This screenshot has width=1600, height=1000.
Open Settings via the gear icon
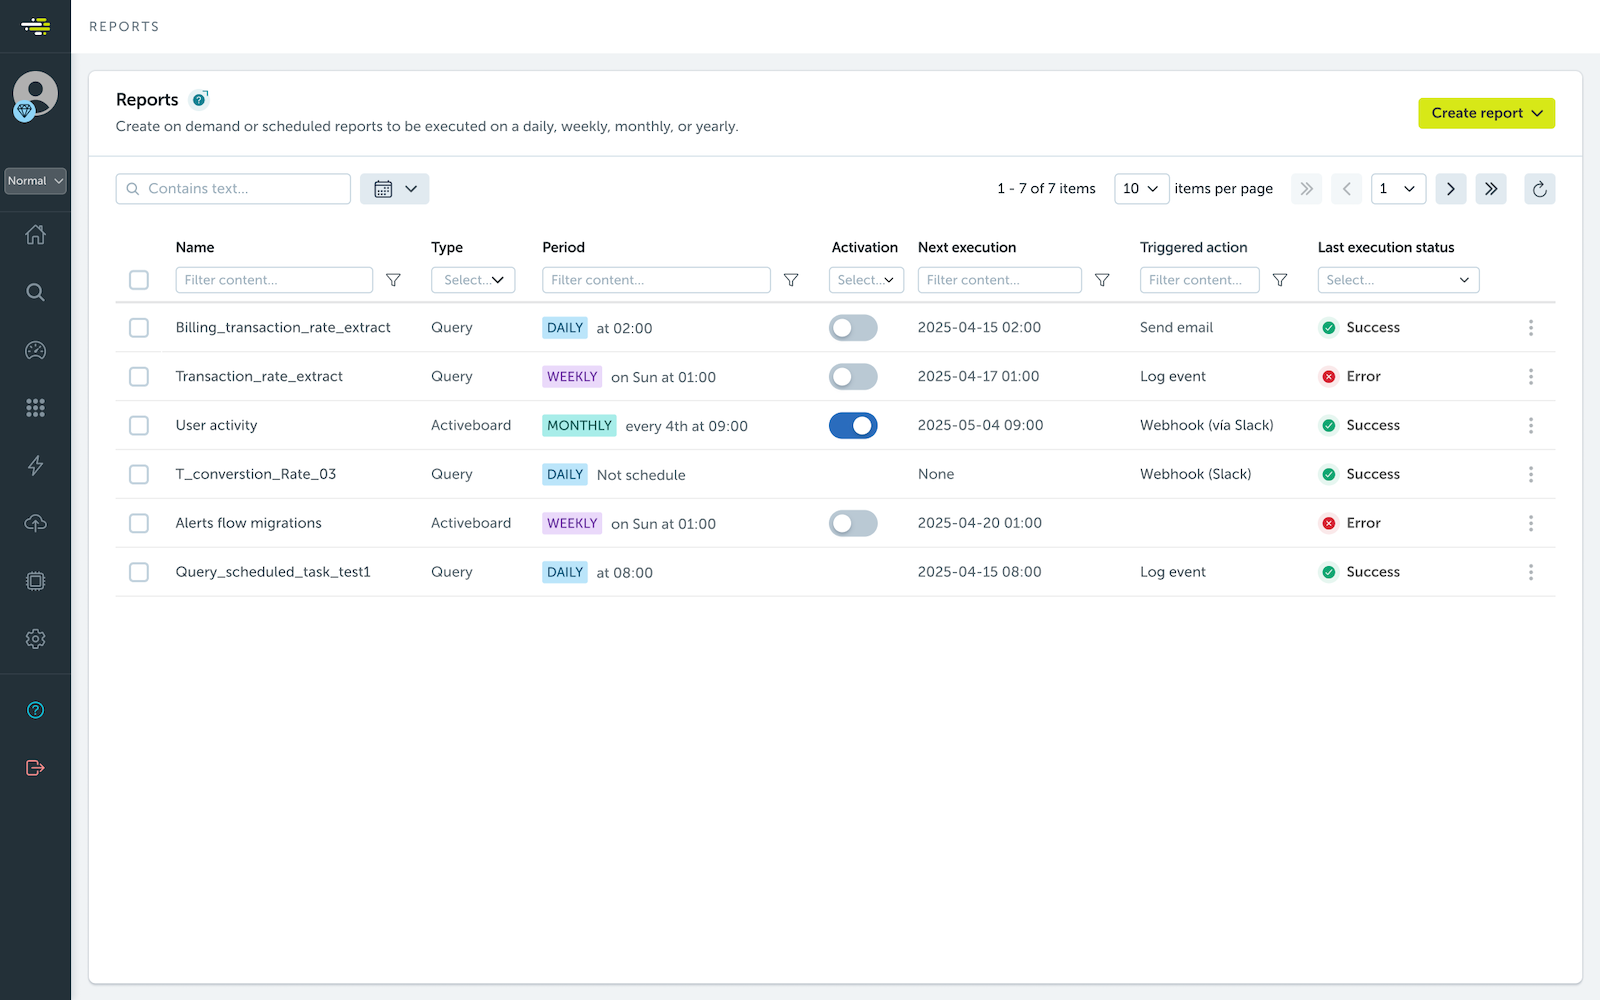coord(35,638)
